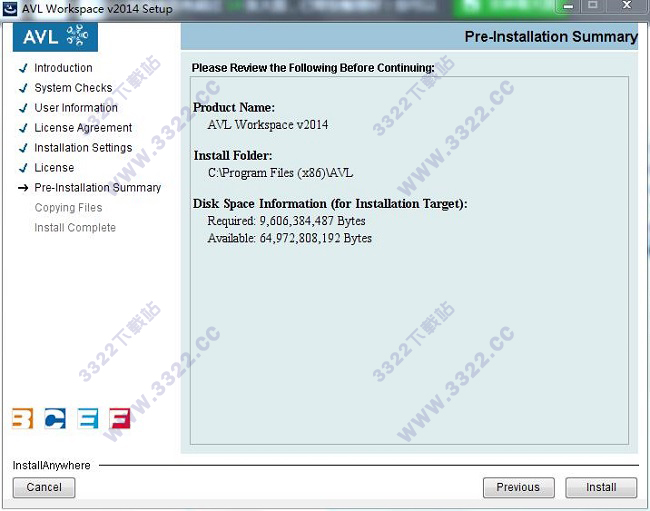Click the checkmark next to System Checks

pos(23,88)
